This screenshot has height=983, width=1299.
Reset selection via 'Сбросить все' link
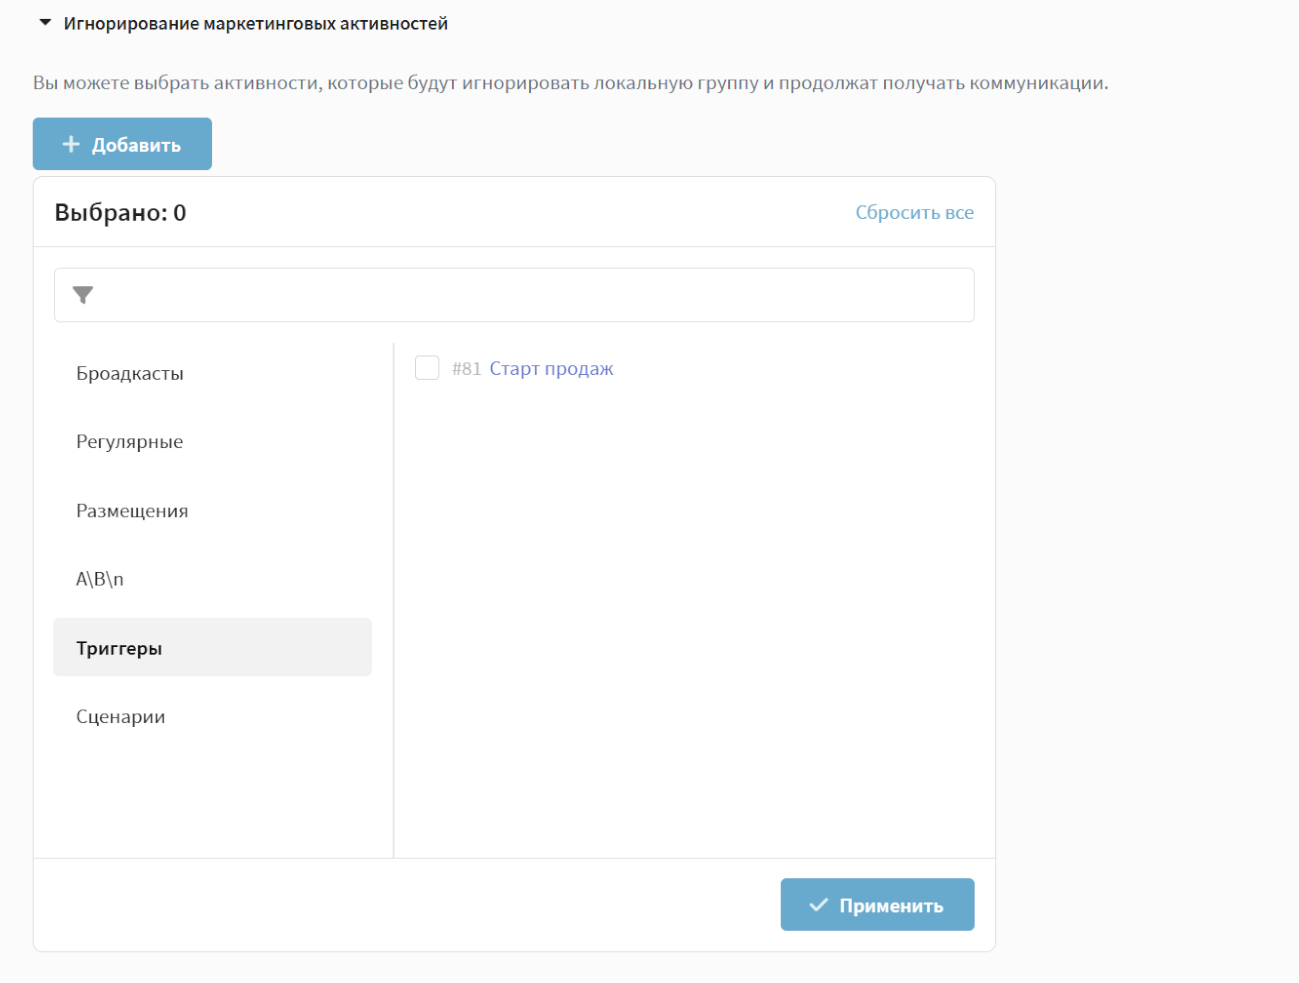[914, 212]
